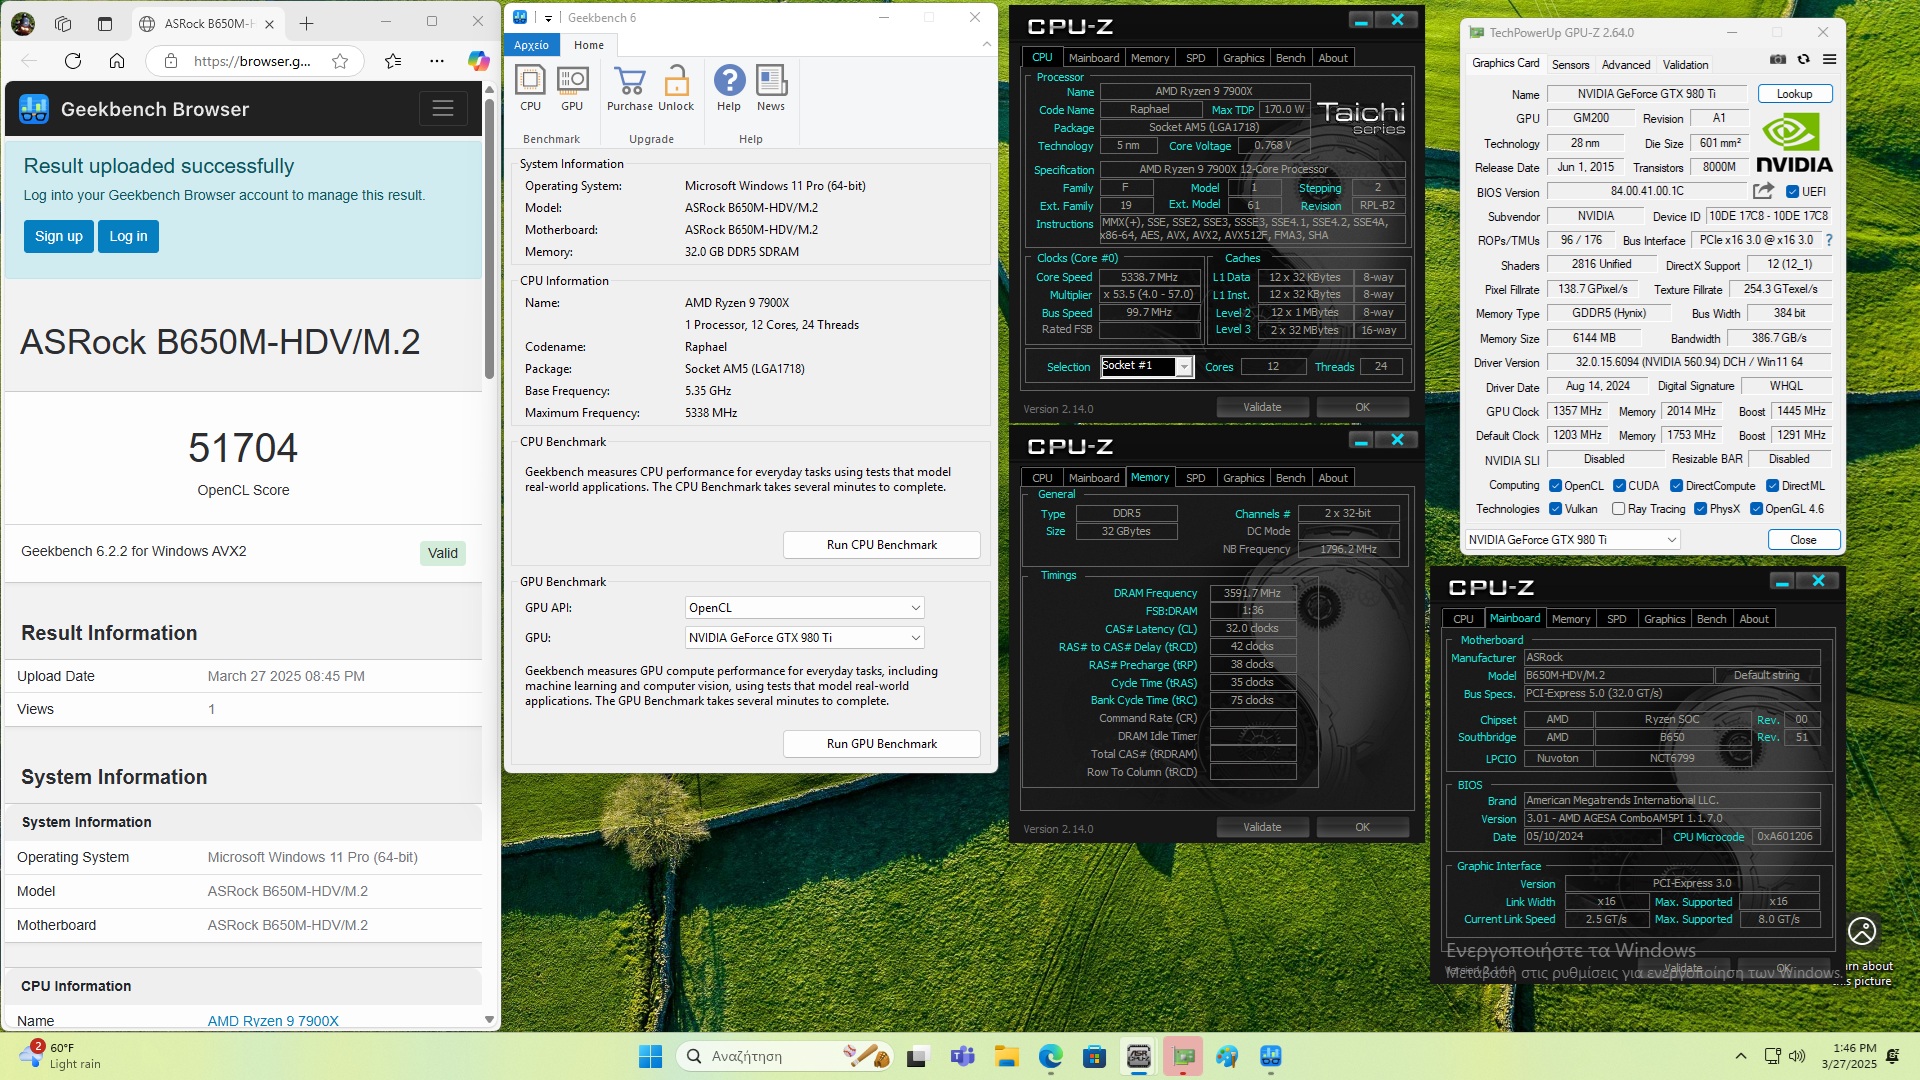Click the Unlock padlock icon in Geekbench
The width and height of the screenshot is (1920, 1080).
click(x=676, y=88)
